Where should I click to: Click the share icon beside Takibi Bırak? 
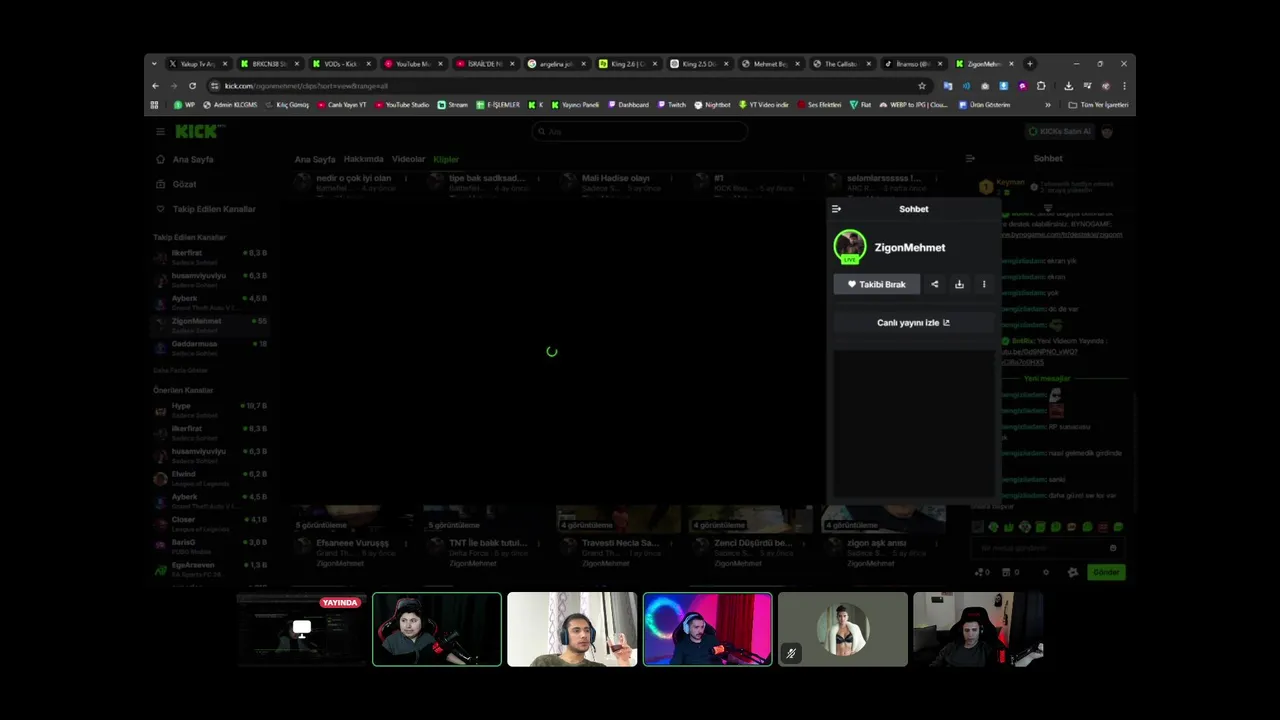[935, 284]
